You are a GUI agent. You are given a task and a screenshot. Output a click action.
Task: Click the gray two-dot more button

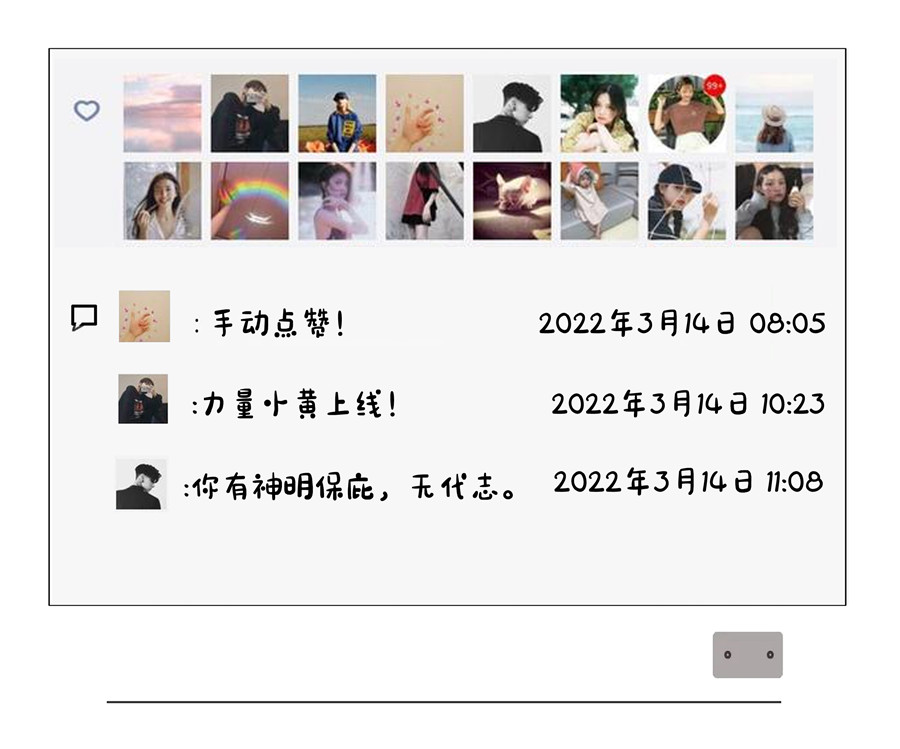747,655
